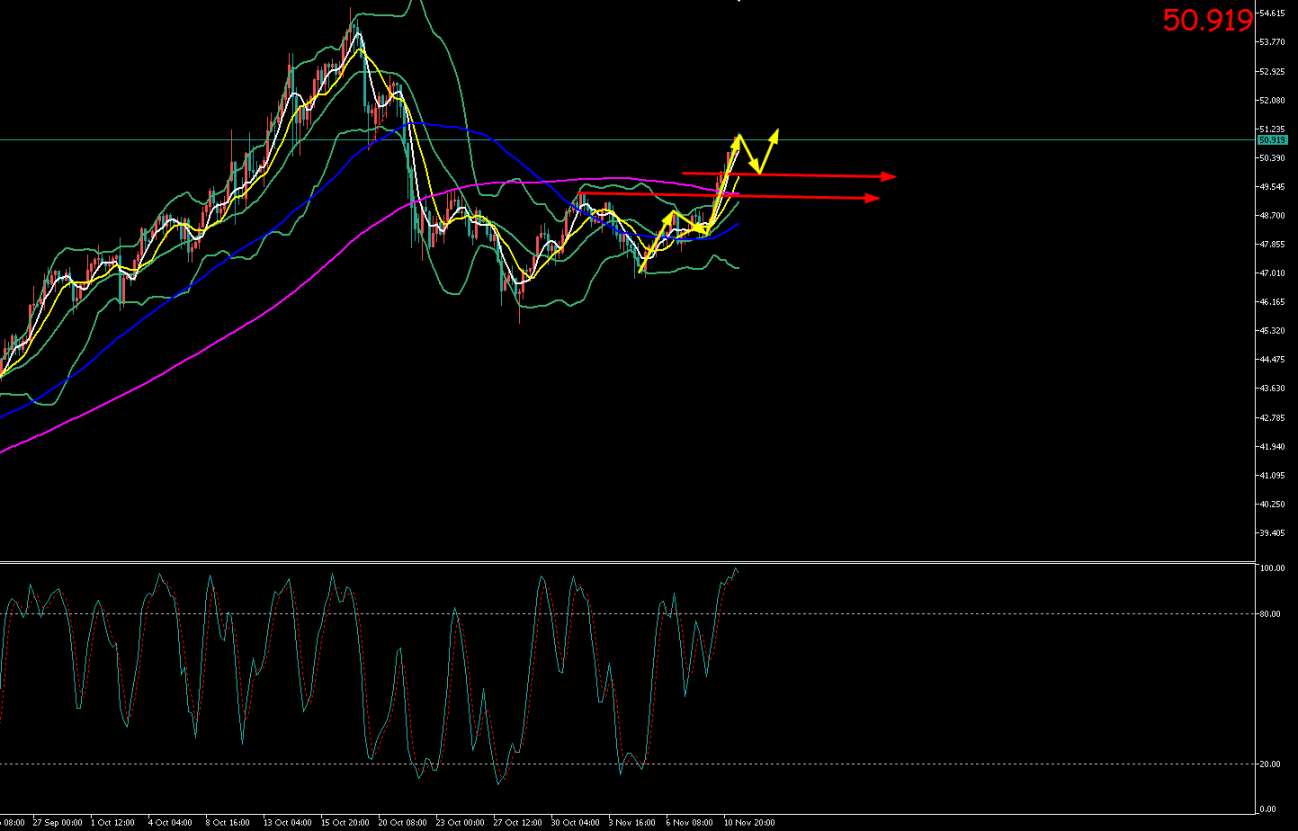1298x831 pixels.
Task: Click the 27 Oct 12:00 time label
Action: click(518, 823)
